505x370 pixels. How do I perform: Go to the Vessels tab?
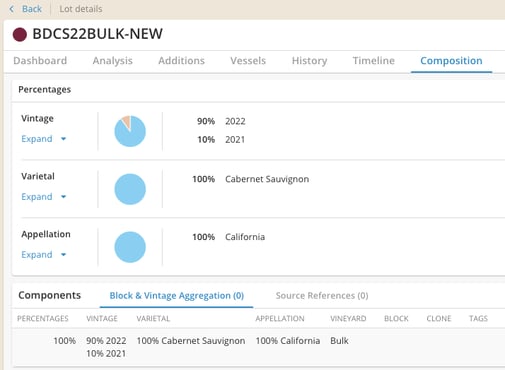pos(248,61)
